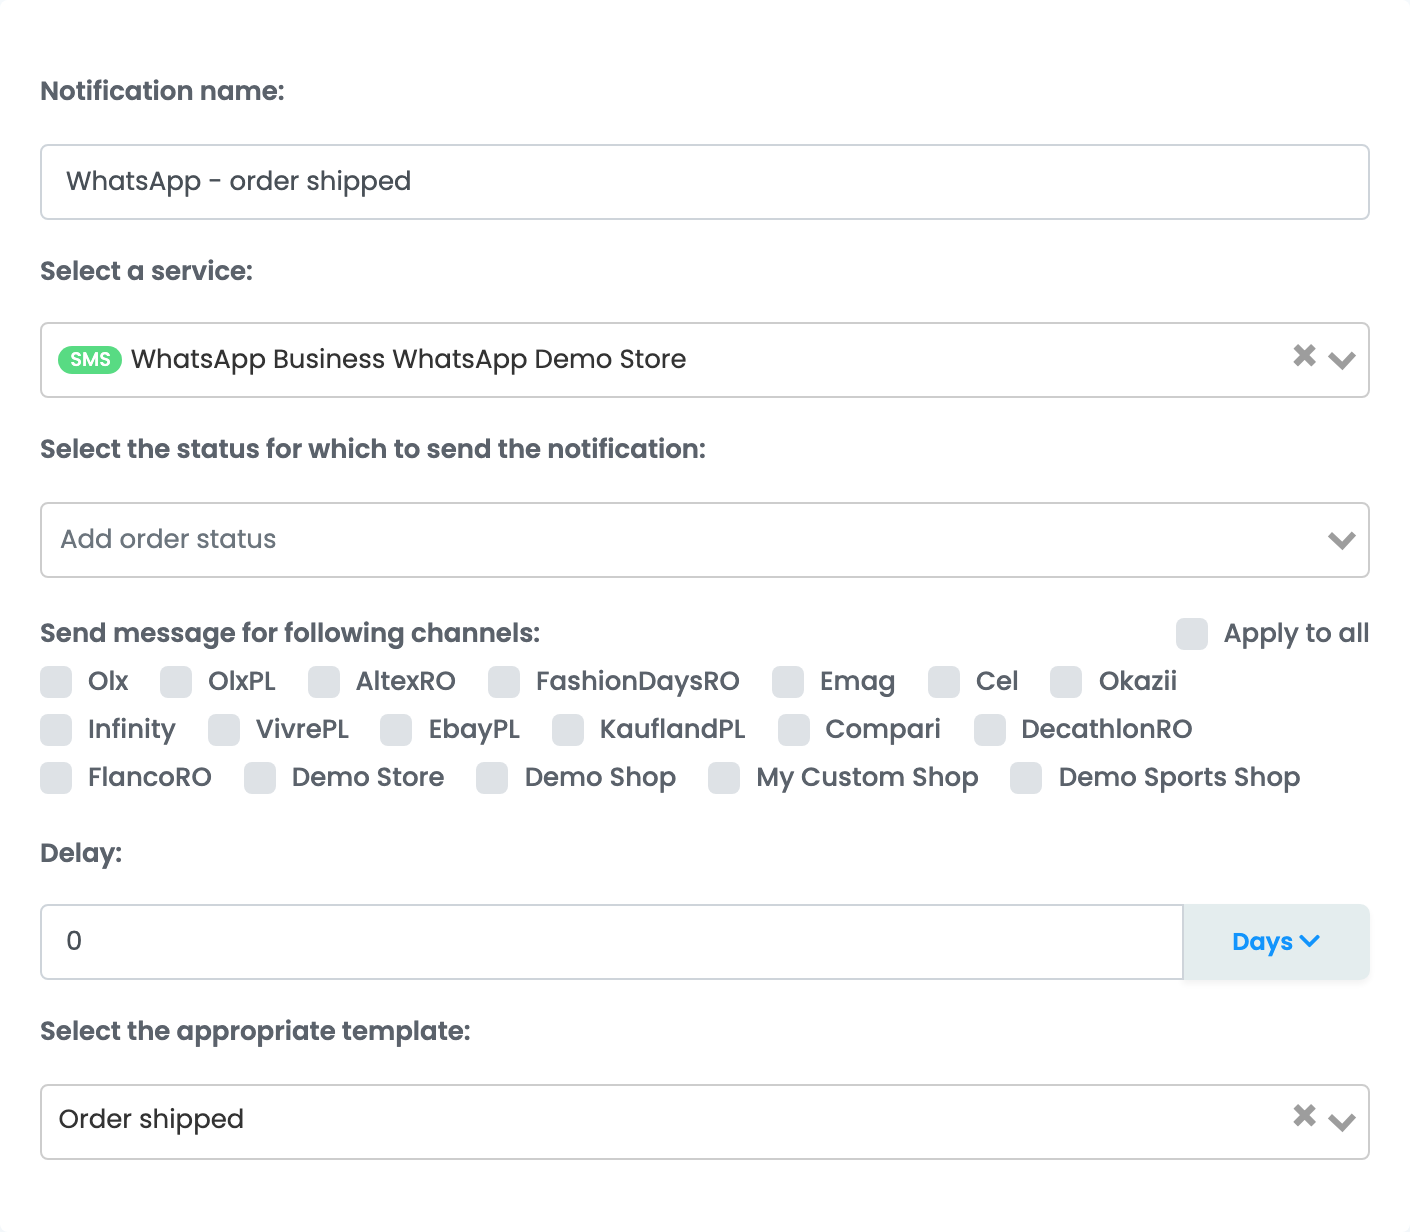1410x1232 pixels.
Task: Check the Okazii channel checkbox
Action: [1066, 682]
